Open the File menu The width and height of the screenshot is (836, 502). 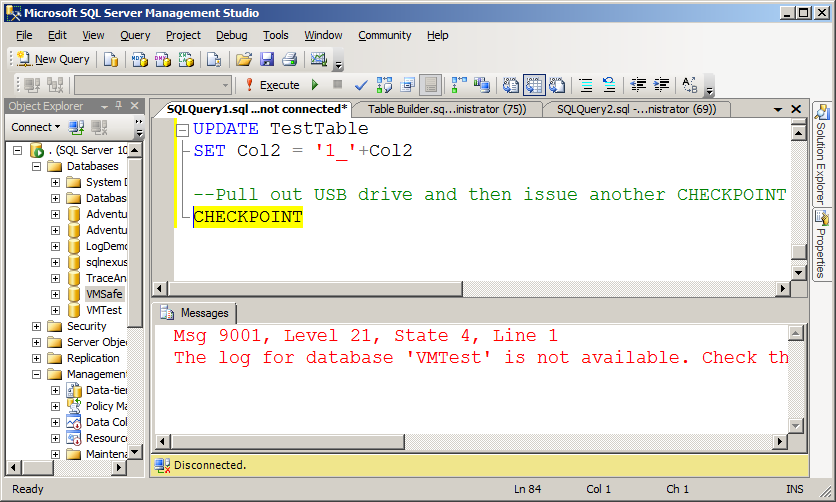pos(24,35)
